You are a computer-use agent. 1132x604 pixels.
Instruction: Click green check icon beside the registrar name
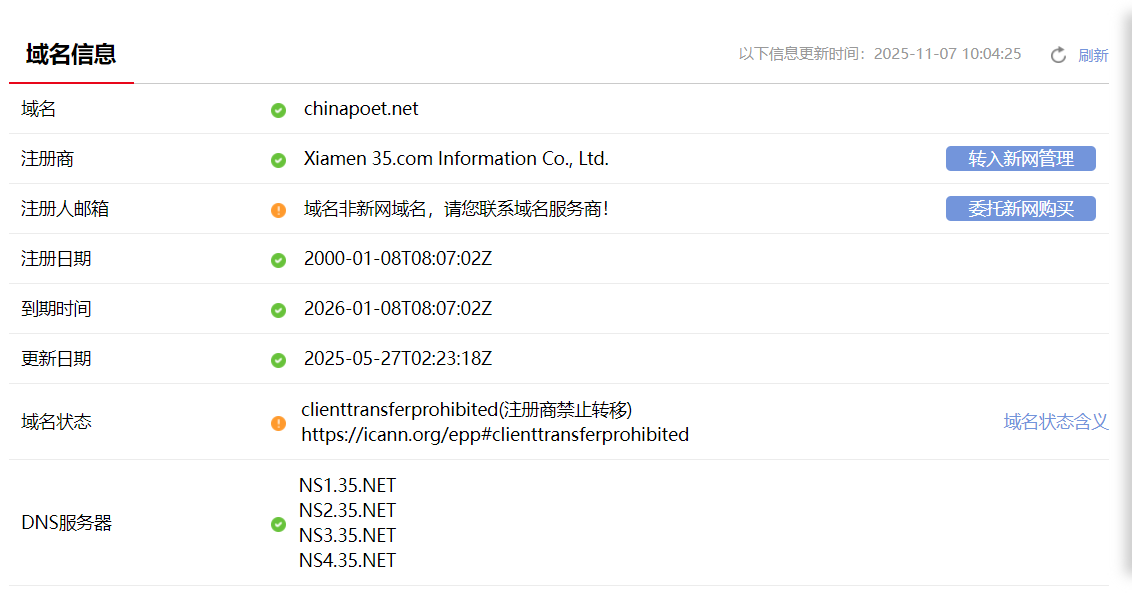point(279,160)
